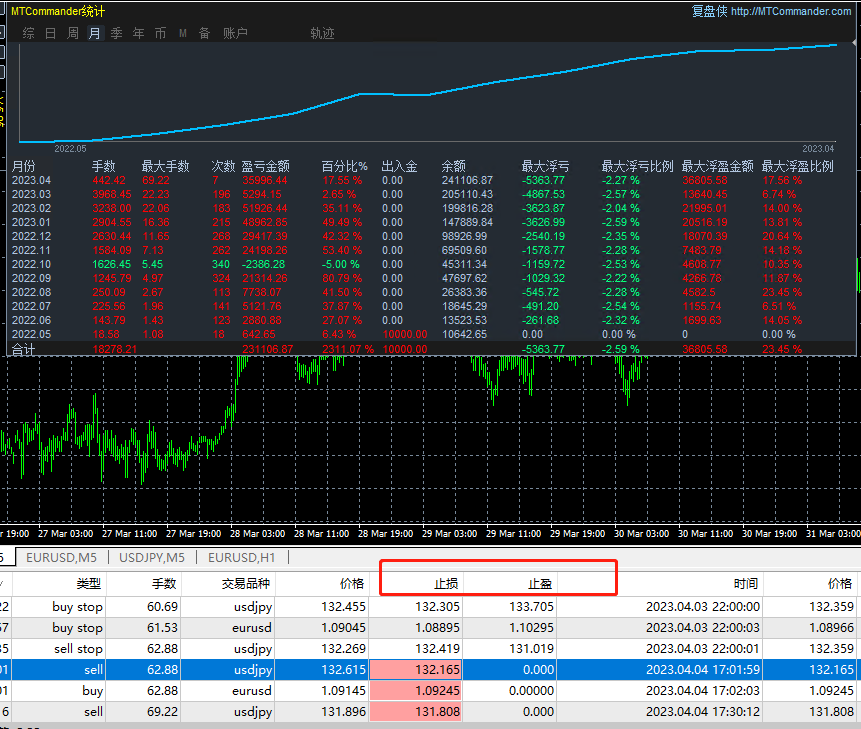Switch to the USDJPY,M5 chart tab
This screenshot has height=729, width=861.
coord(152,558)
